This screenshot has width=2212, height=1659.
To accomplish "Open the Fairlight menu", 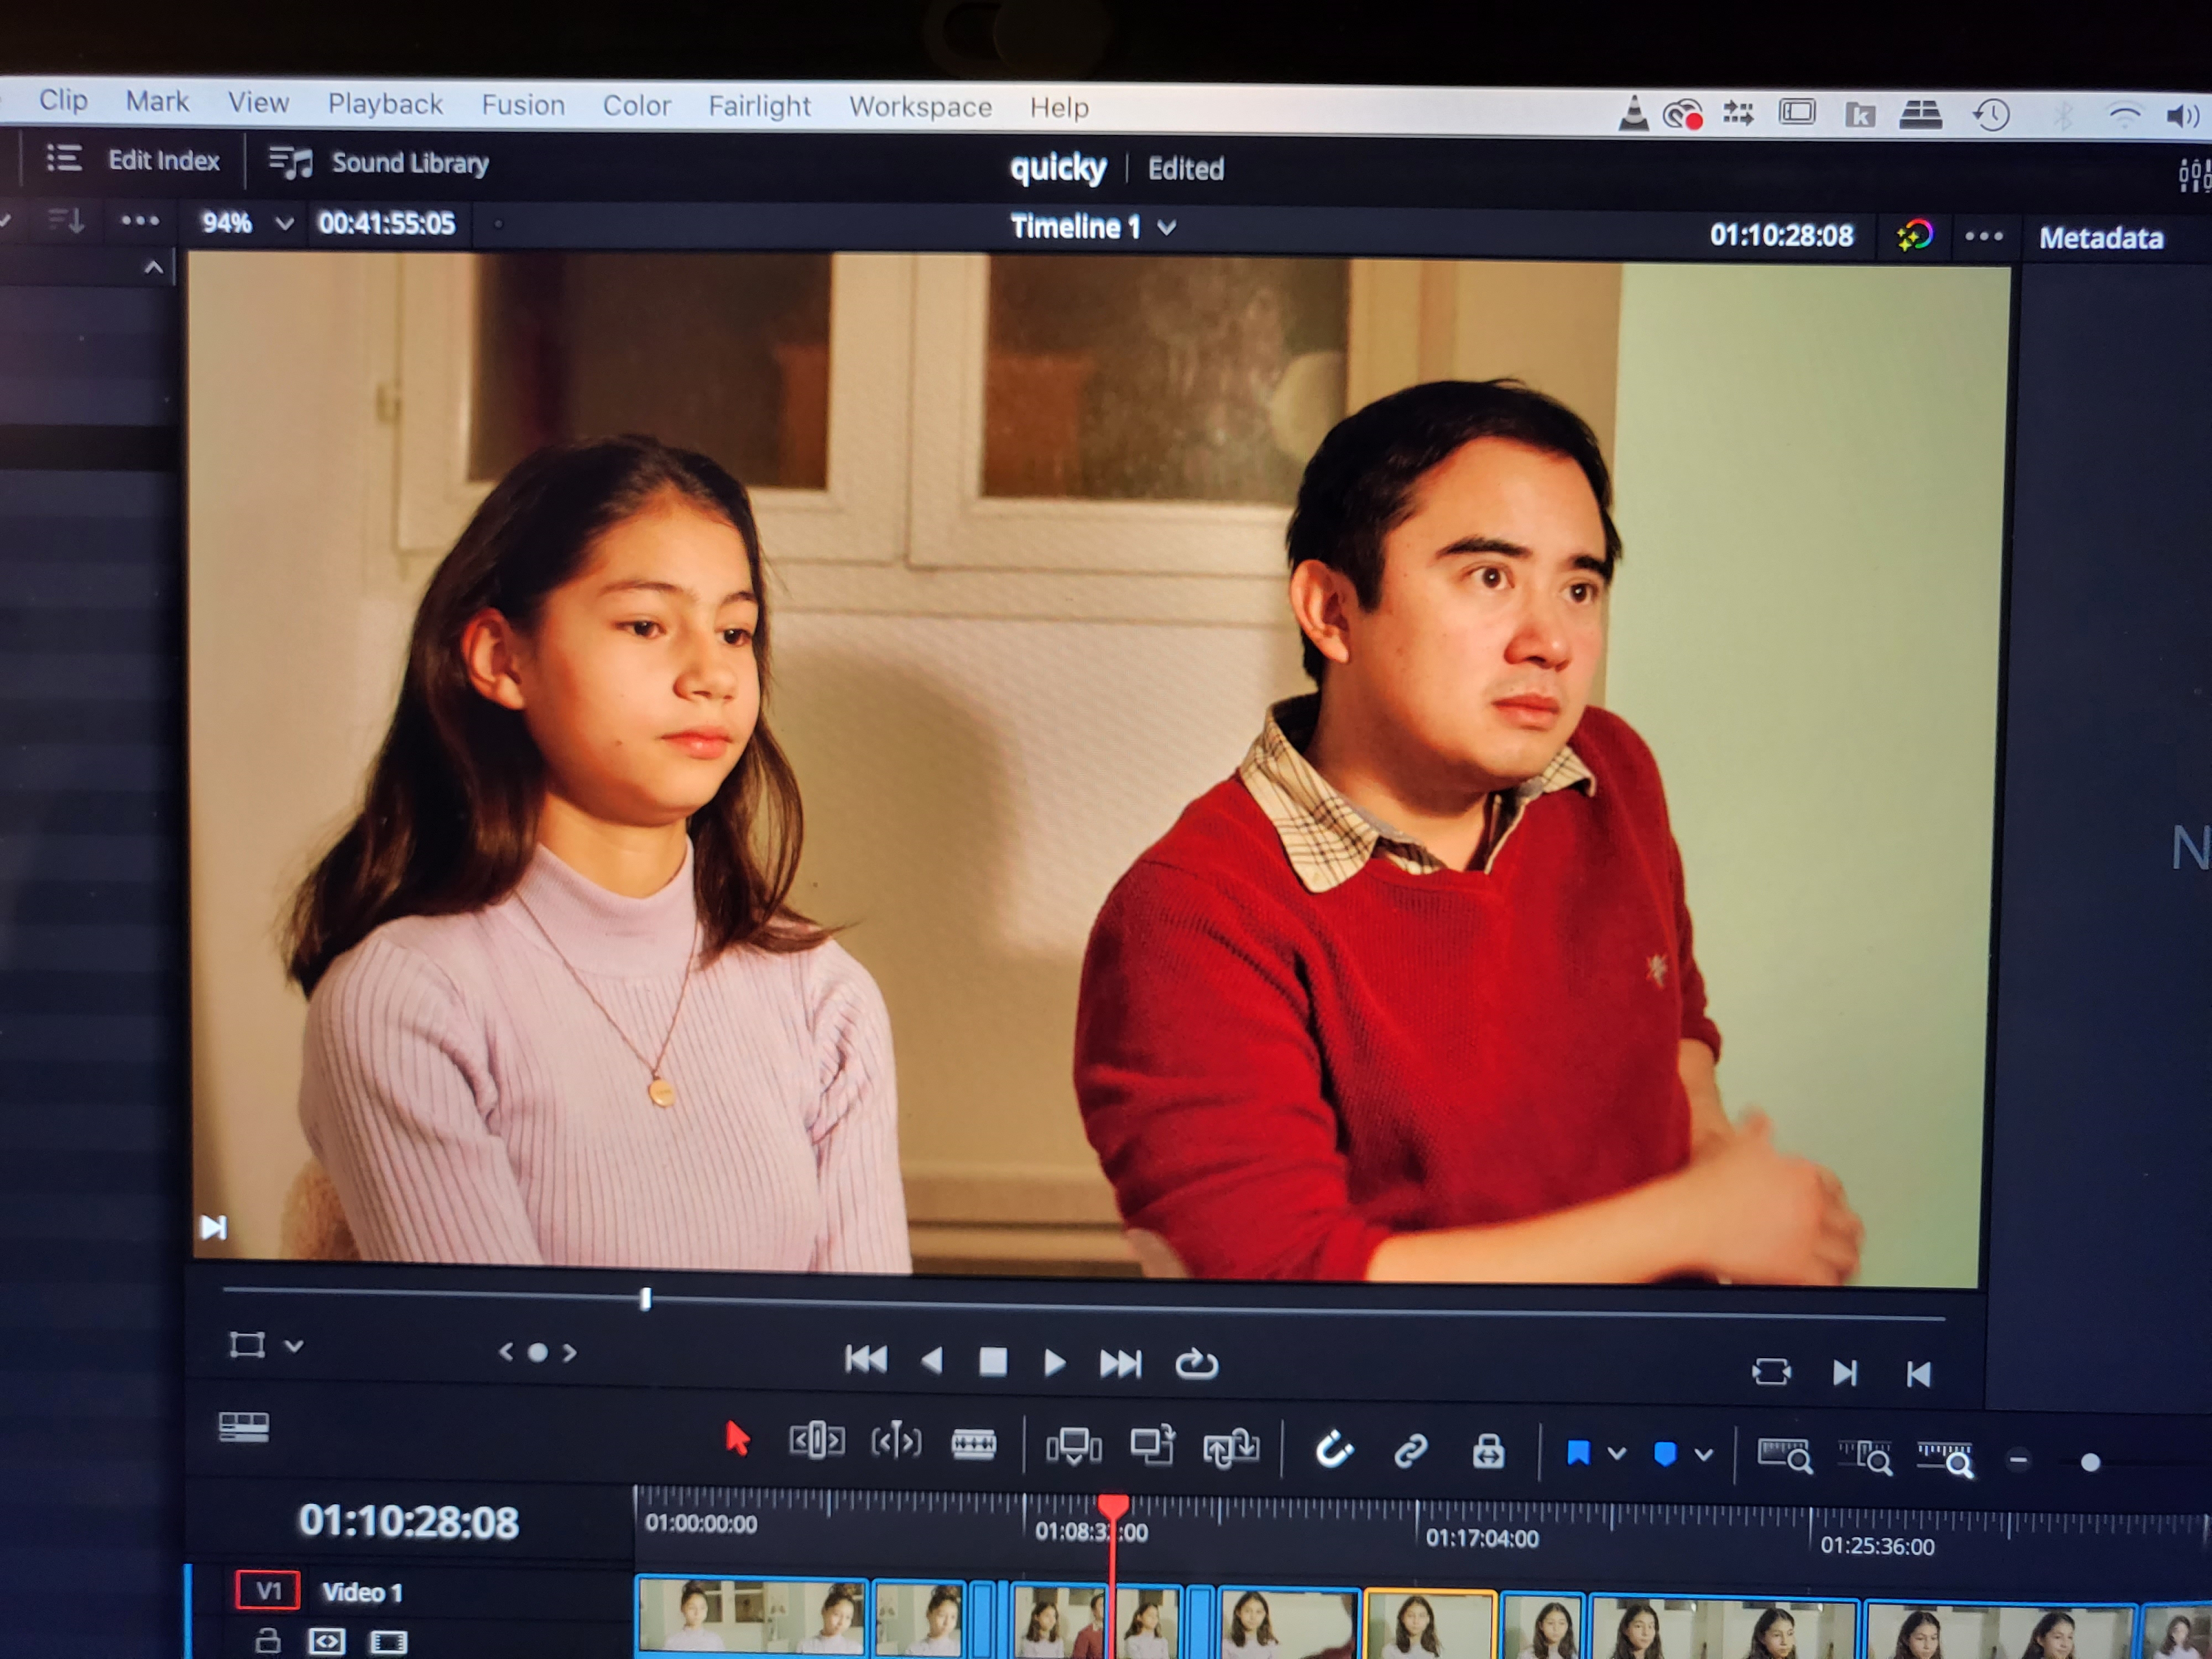I will point(759,106).
